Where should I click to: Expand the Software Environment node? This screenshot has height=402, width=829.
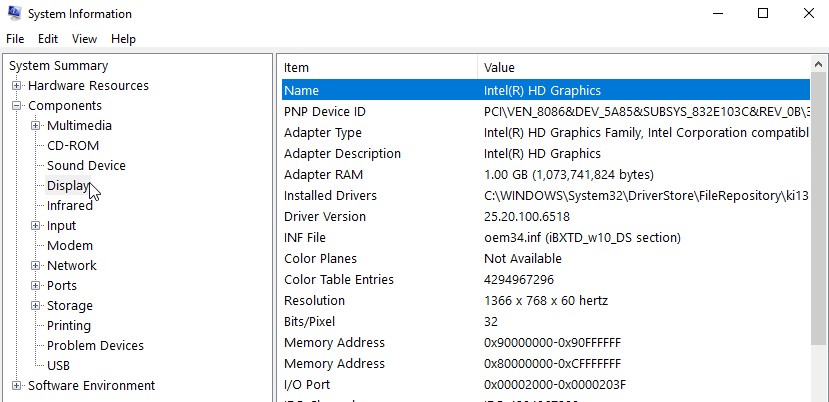tap(17, 386)
